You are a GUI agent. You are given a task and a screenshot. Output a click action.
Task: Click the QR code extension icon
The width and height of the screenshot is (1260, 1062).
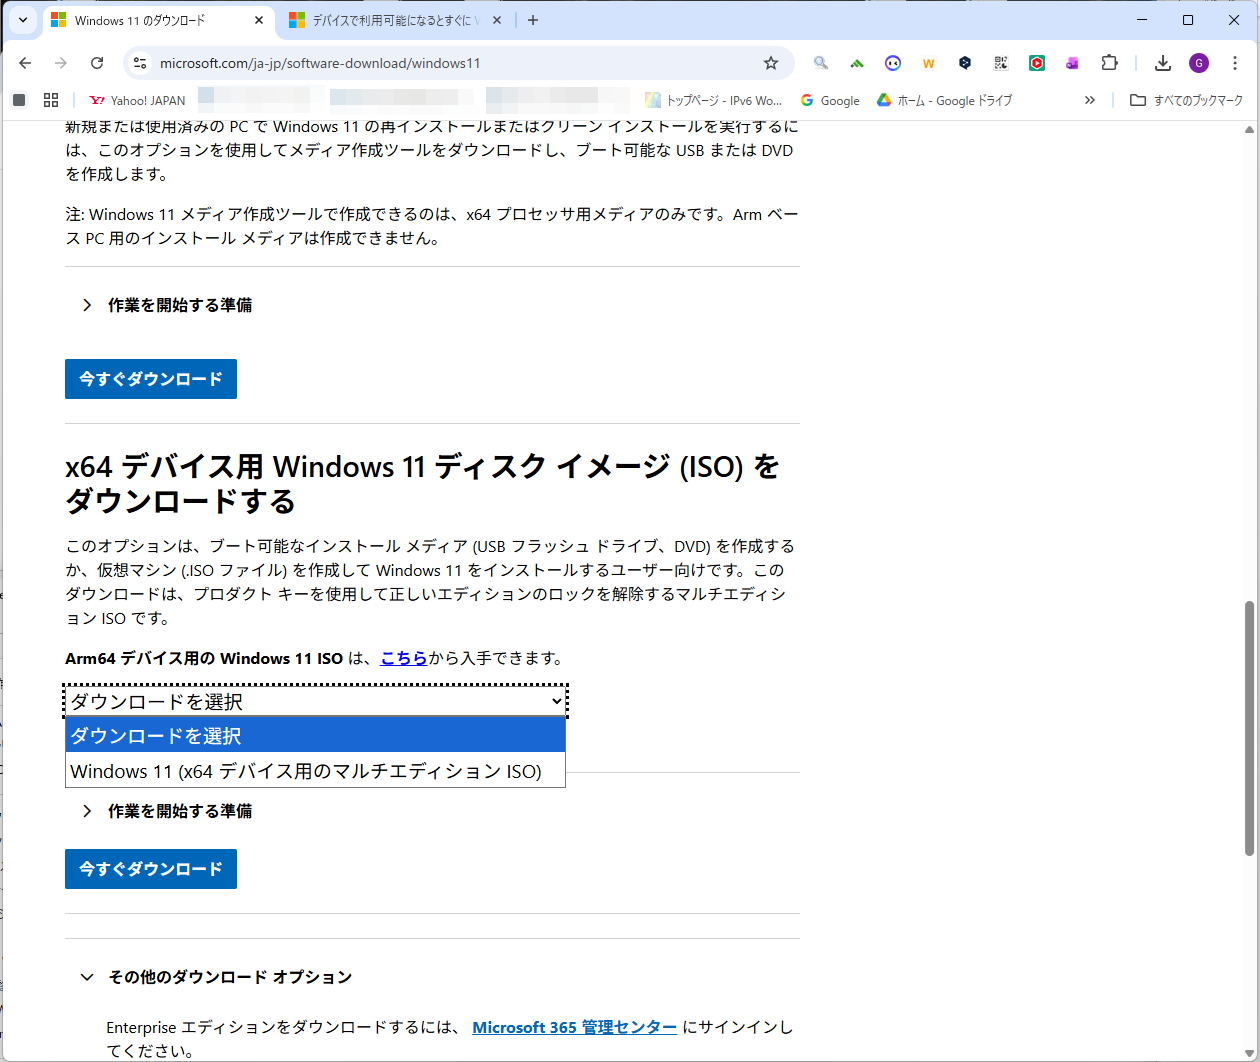pyautogui.click(x=1000, y=62)
